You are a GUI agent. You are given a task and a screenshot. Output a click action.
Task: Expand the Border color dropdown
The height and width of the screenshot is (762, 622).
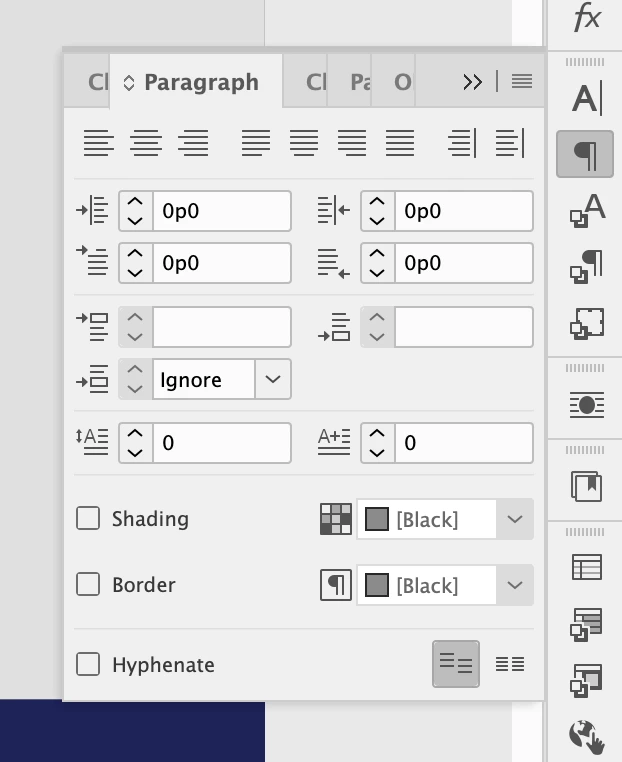(x=514, y=586)
